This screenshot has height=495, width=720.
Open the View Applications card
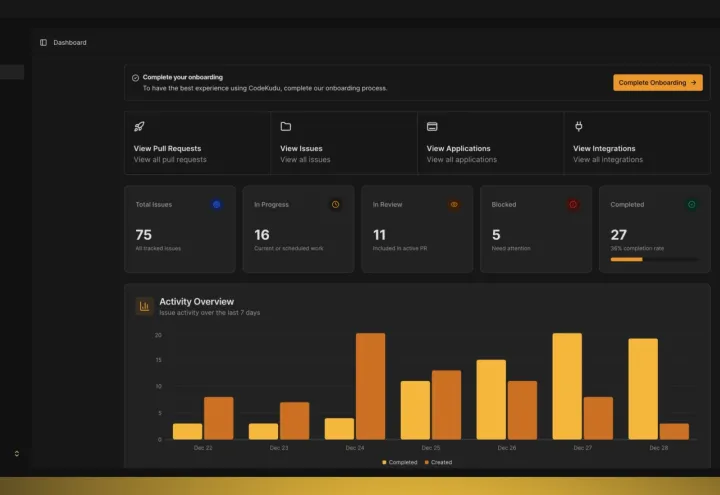pyautogui.click(x=490, y=143)
